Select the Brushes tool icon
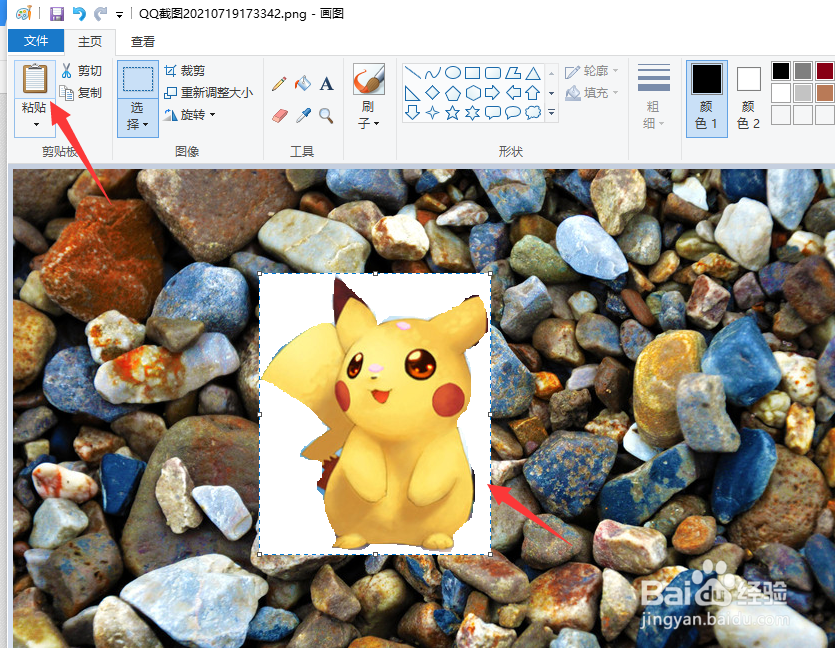835x648 pixels. 369,79
